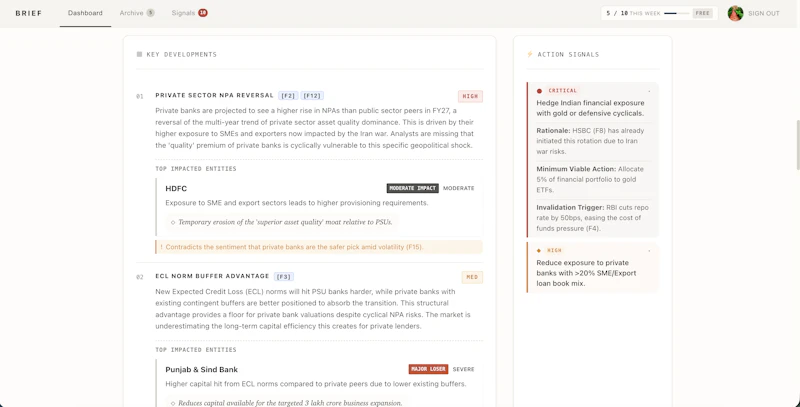This screenshot has height=407, width=800.
Task: Click the Archive count badge 5
Action: pos(151,13)
